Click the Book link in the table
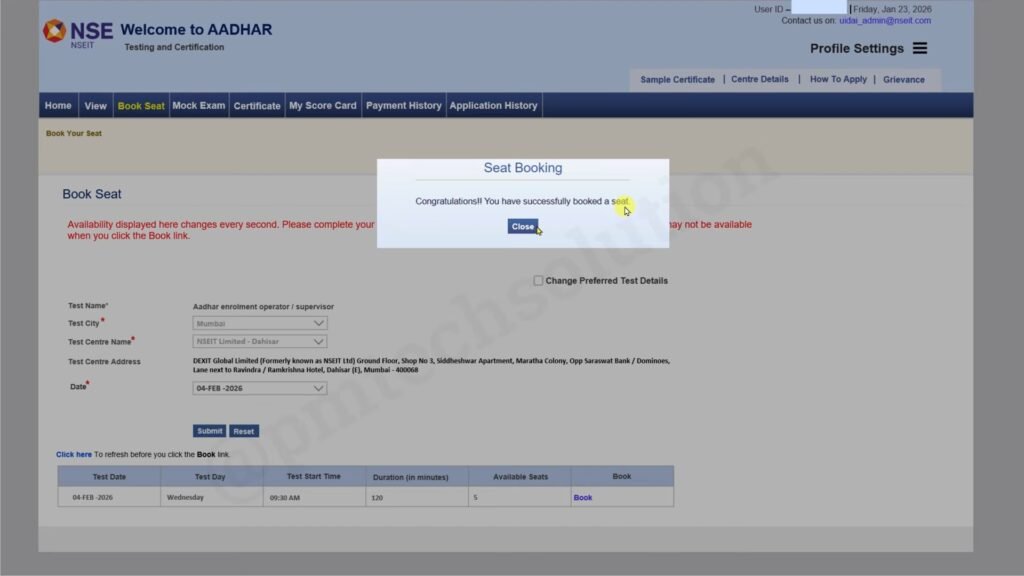The image size is (1024, 576). (583, 497)
